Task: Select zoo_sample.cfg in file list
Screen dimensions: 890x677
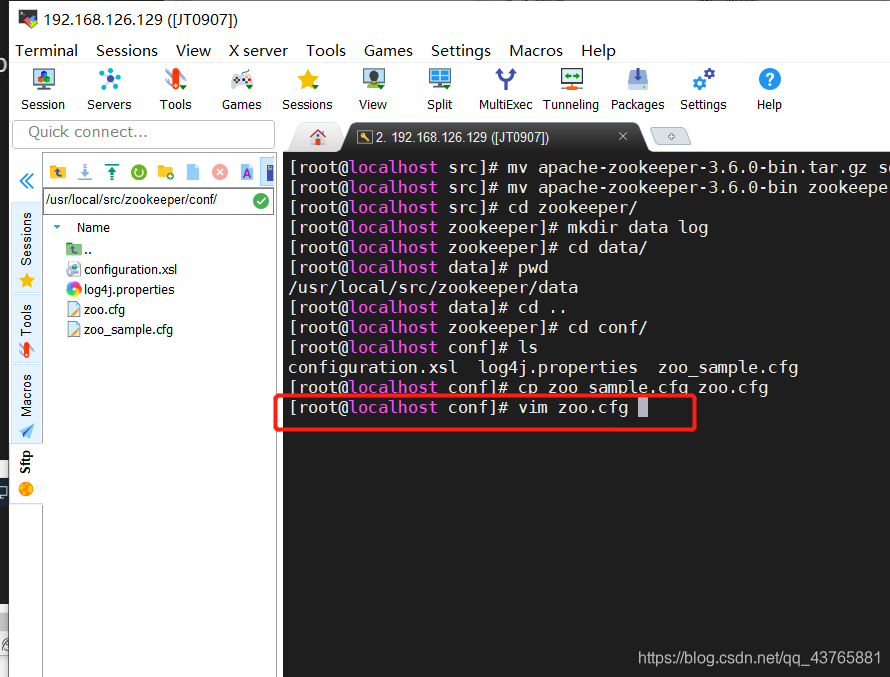Action: 120,330
